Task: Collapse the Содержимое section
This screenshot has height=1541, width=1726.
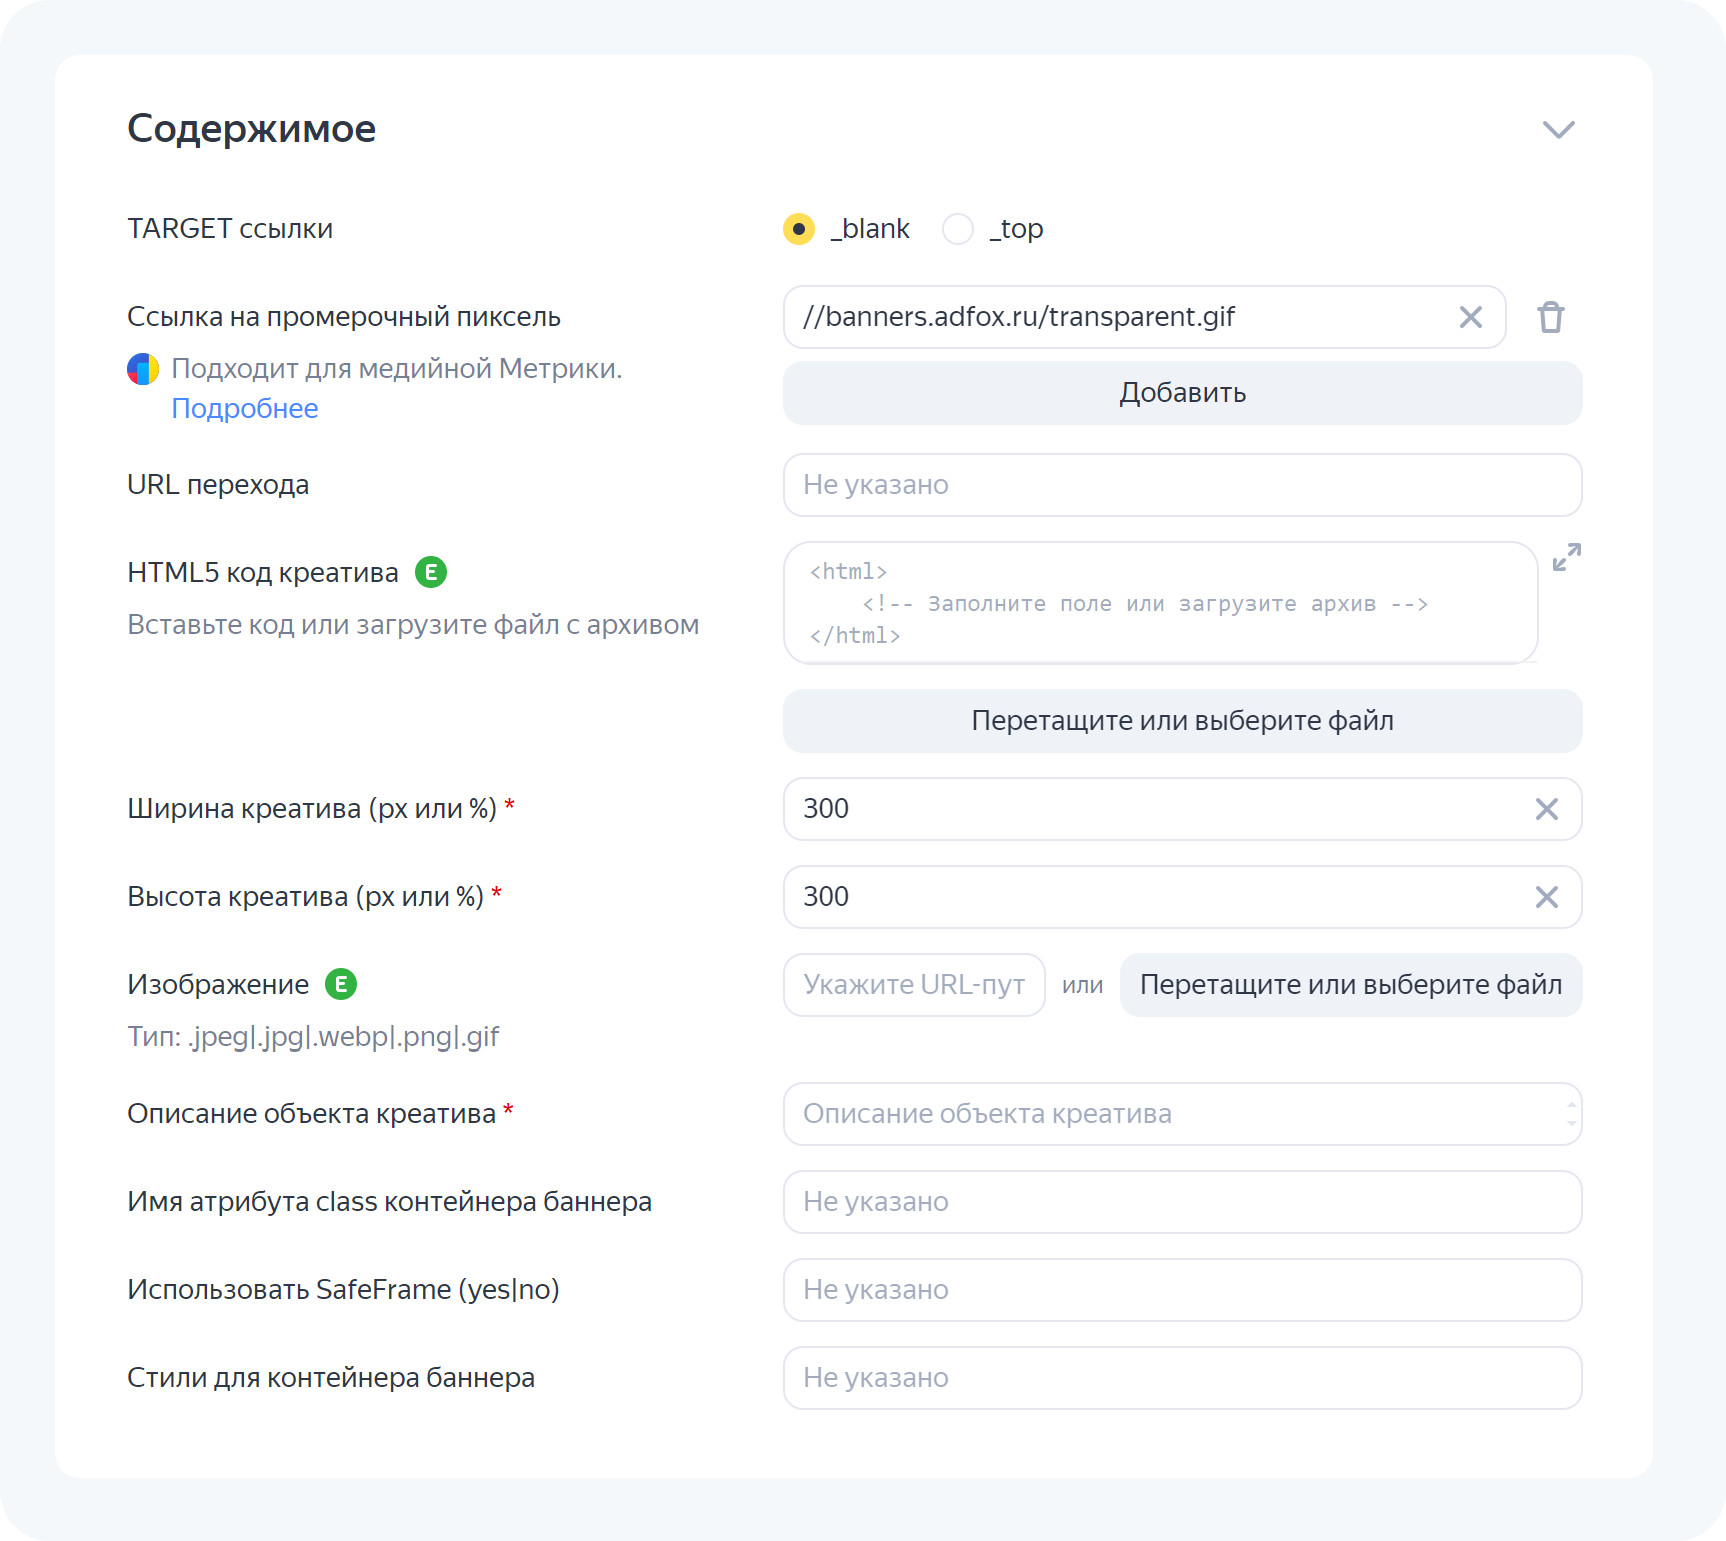Action: tap(1558, 130)
